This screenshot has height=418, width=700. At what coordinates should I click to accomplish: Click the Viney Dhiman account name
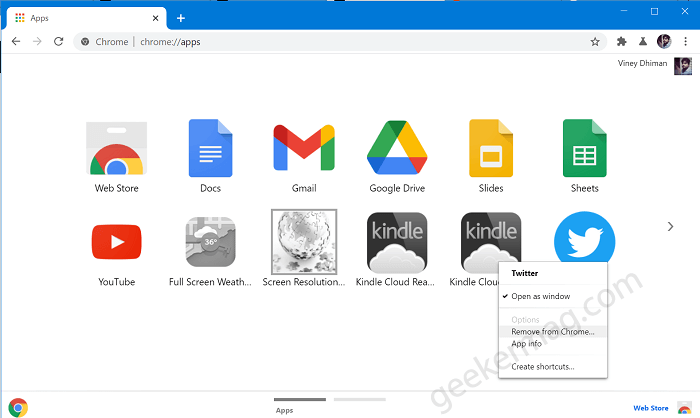[642, 63]
